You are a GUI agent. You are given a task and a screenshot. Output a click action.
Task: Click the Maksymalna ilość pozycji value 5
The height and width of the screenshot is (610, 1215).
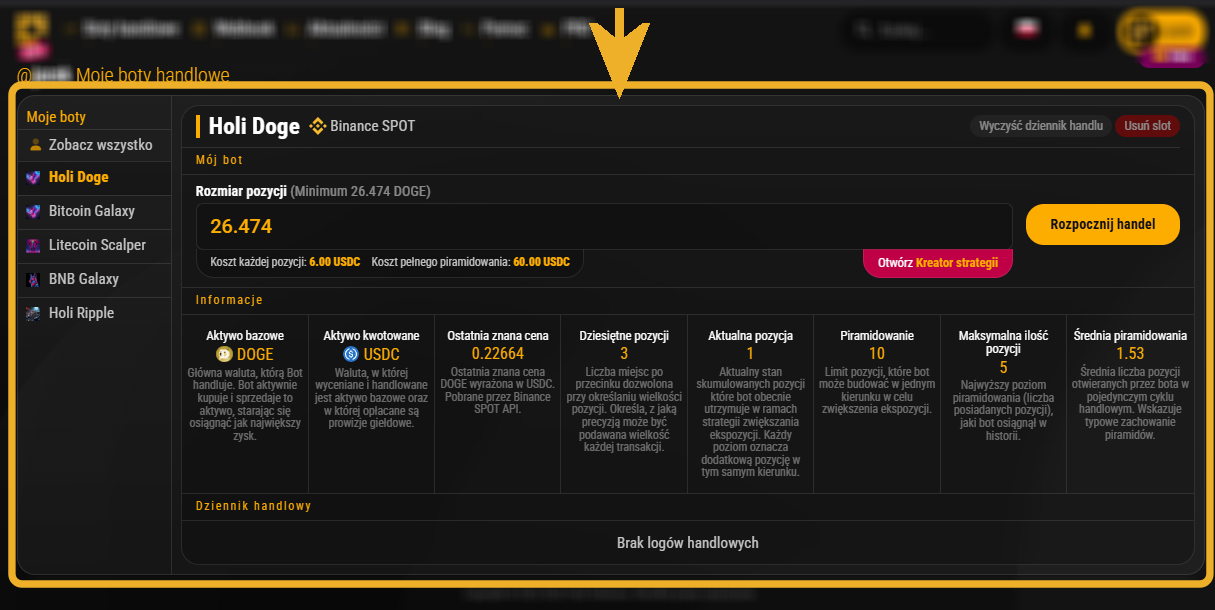pyautogui.click(x=1003, y=367)
